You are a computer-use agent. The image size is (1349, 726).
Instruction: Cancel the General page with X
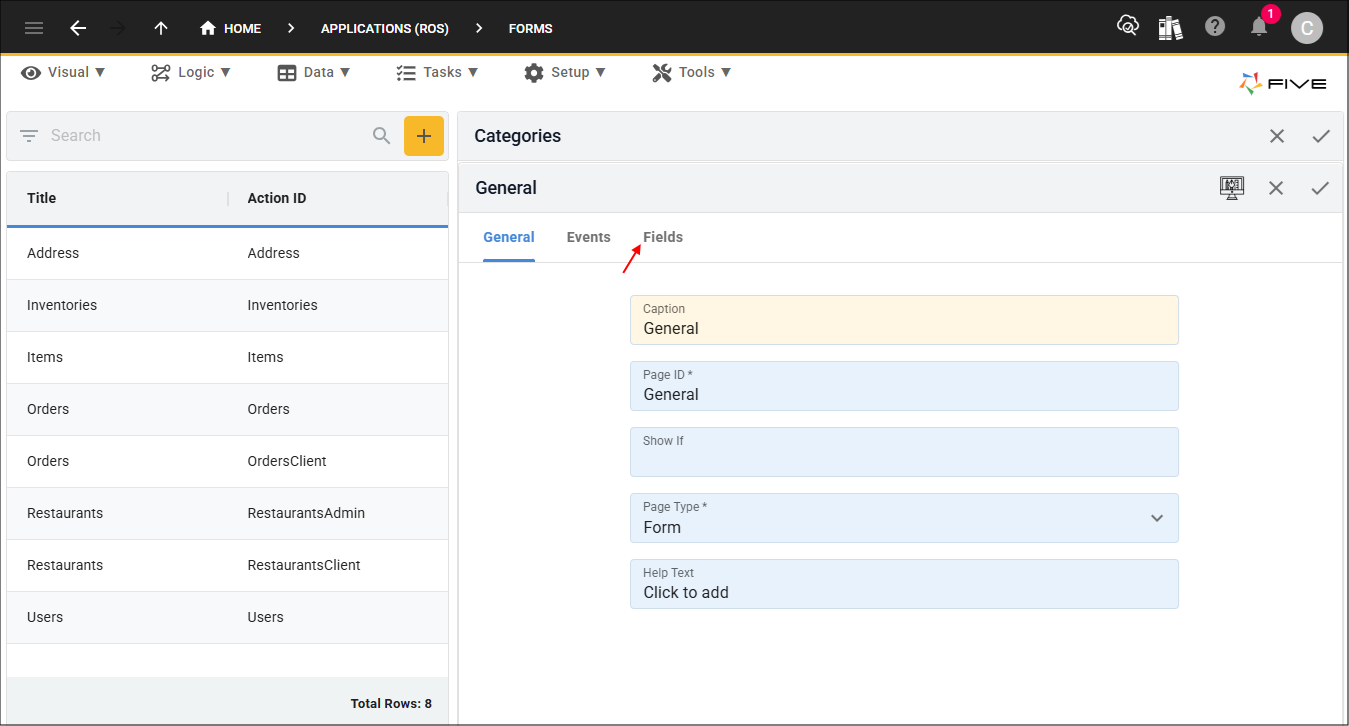pyautogui.click(x=1276, y=188)
